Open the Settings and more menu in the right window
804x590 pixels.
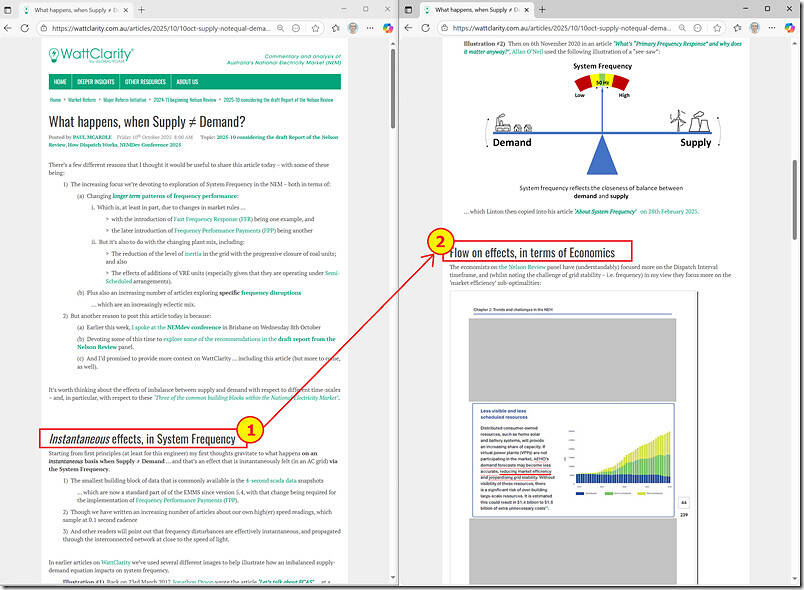pyautogui.click(x=772, y=29)
